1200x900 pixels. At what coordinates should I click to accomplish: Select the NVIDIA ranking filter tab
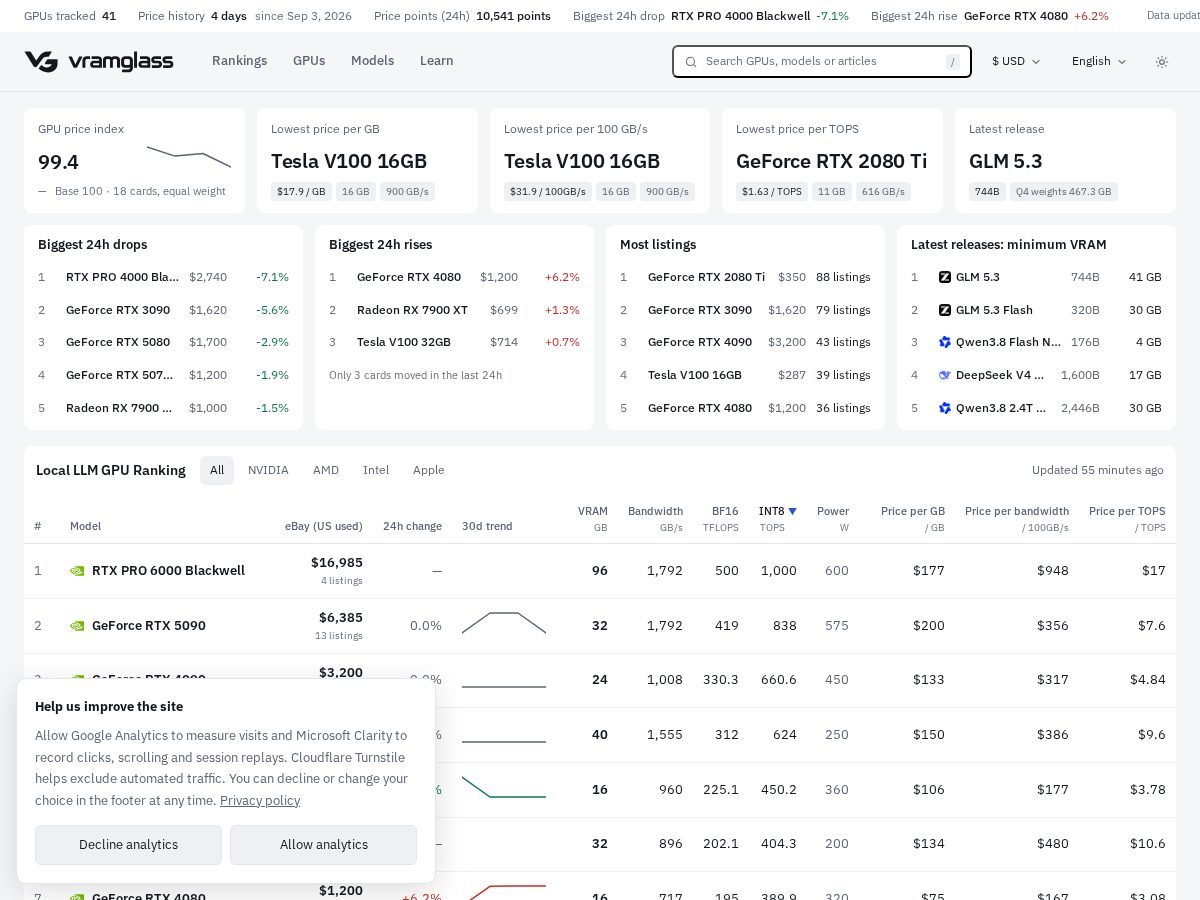268,470
